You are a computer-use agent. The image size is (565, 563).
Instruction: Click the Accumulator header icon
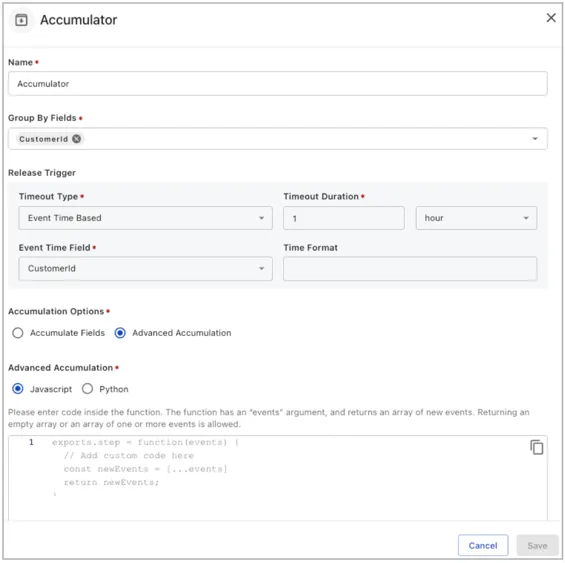tap(21, 20)
